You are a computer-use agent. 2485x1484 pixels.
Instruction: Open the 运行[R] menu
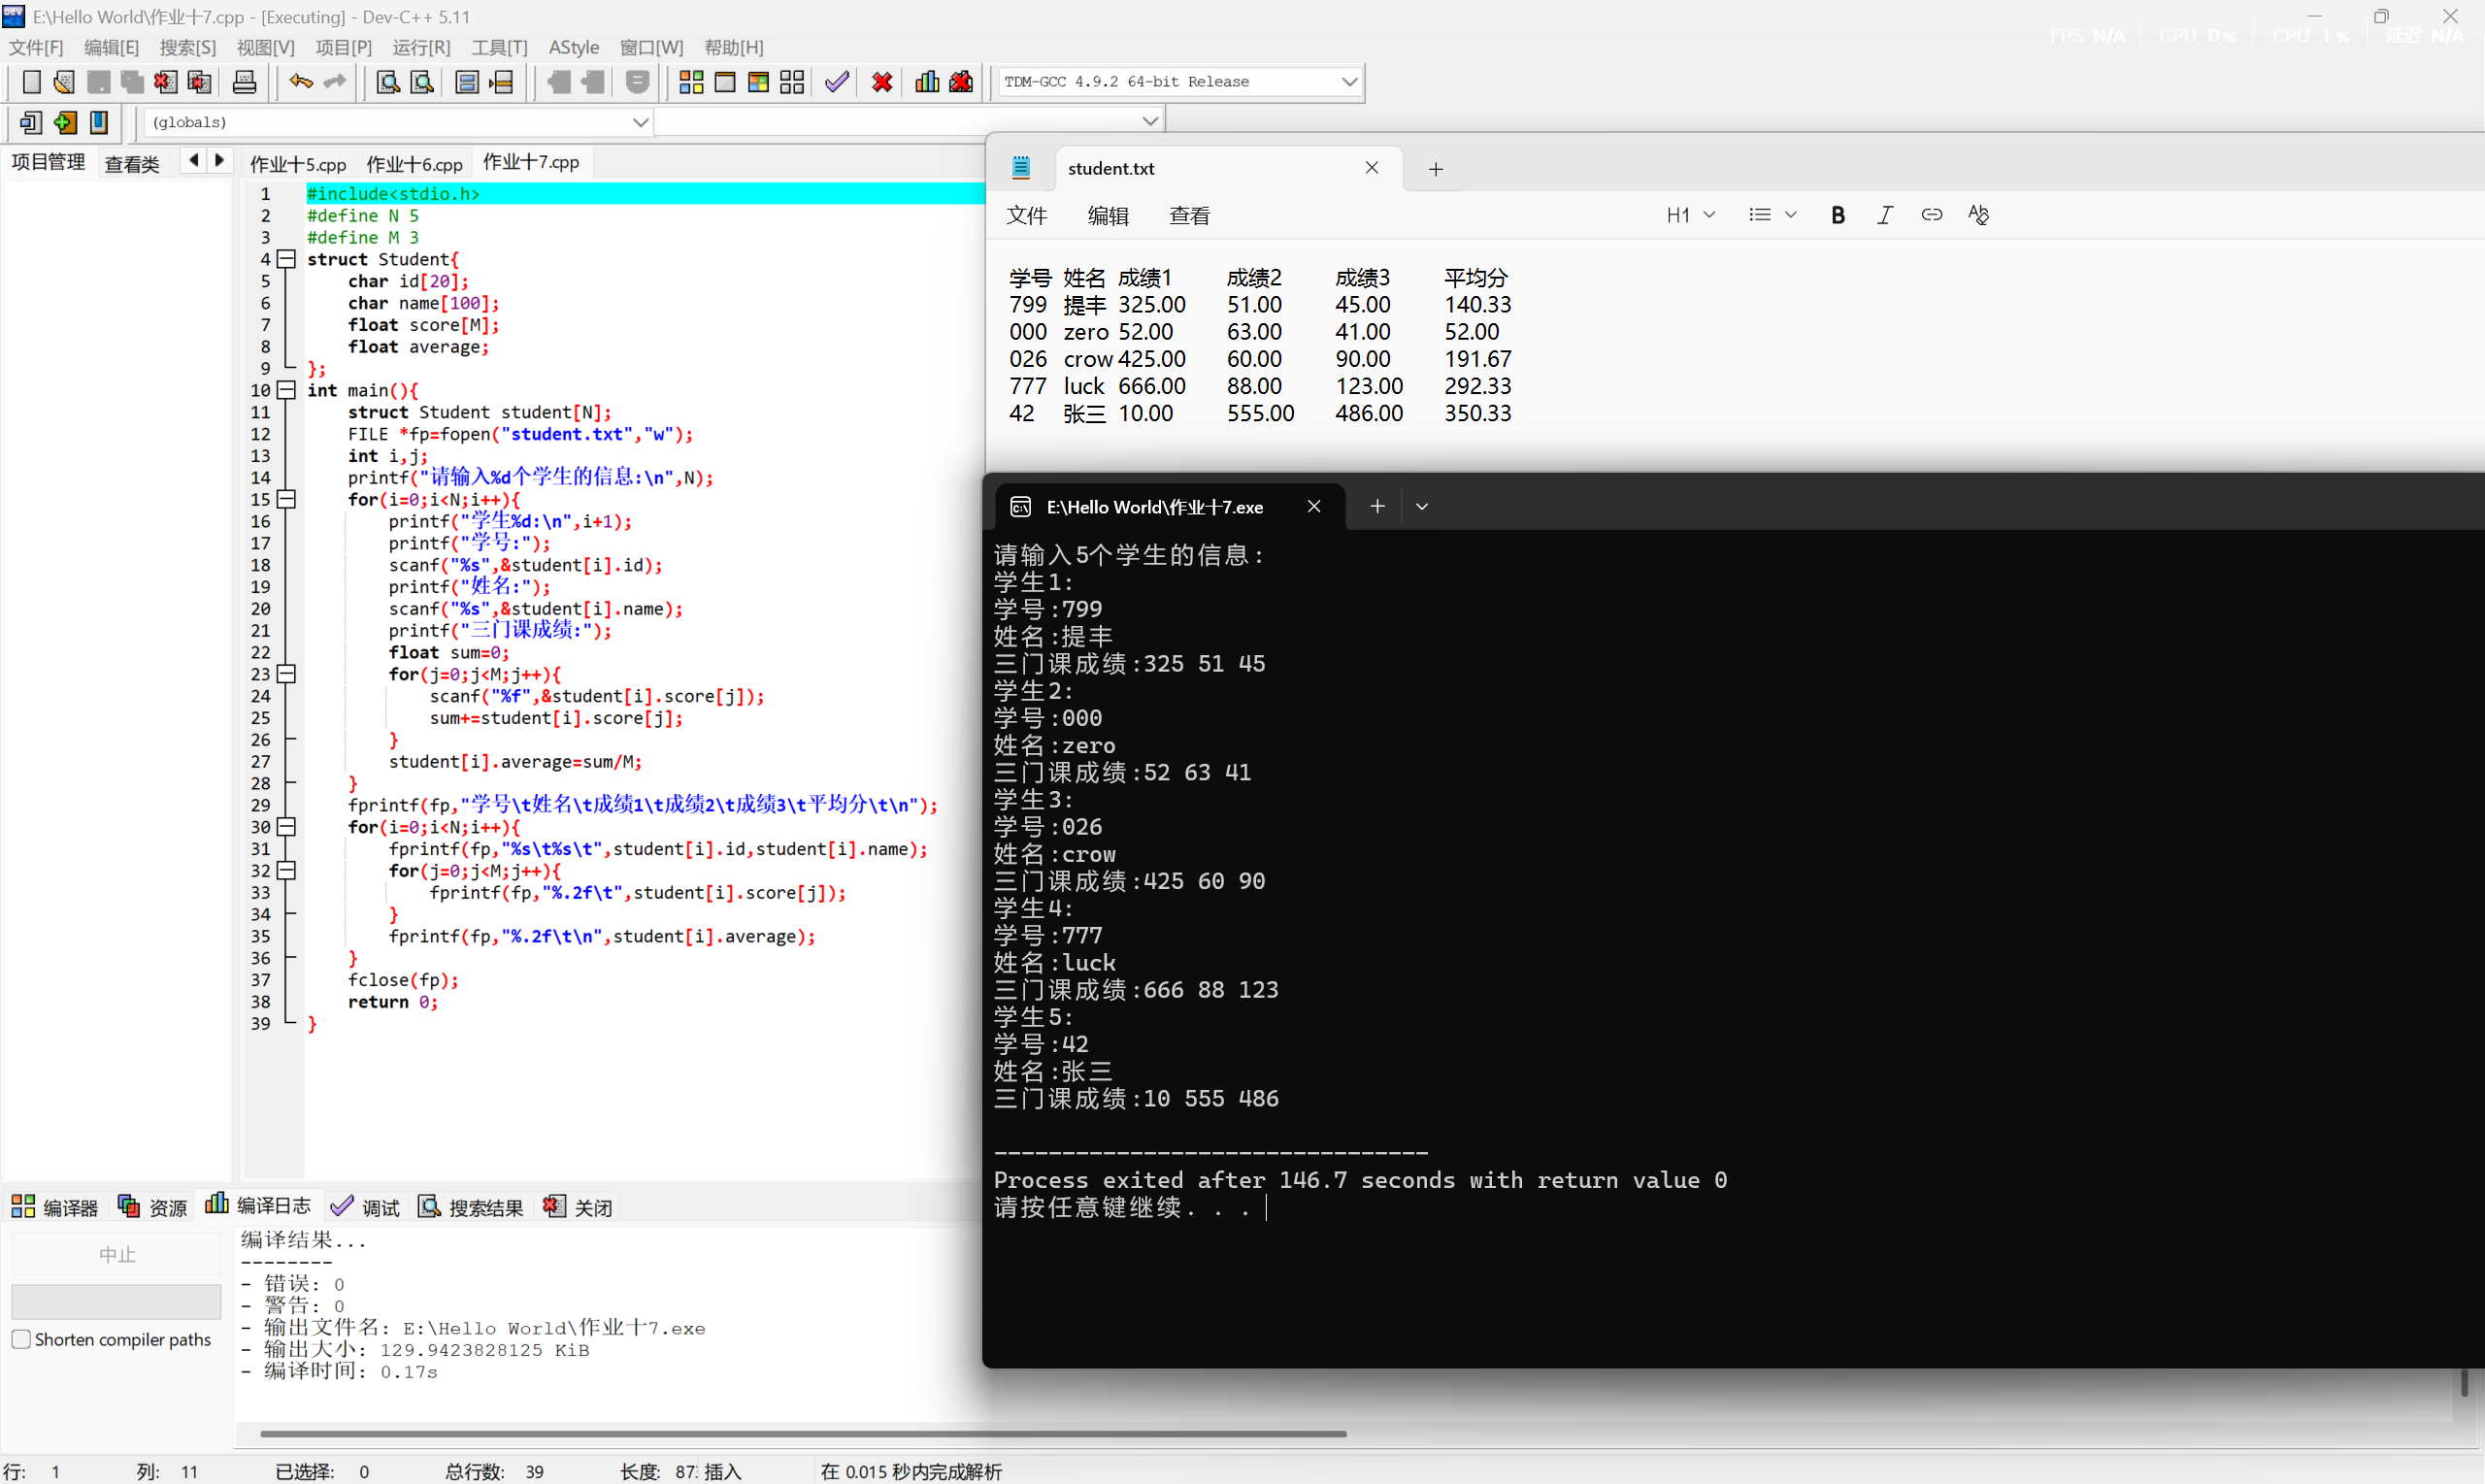pos(421,47)
